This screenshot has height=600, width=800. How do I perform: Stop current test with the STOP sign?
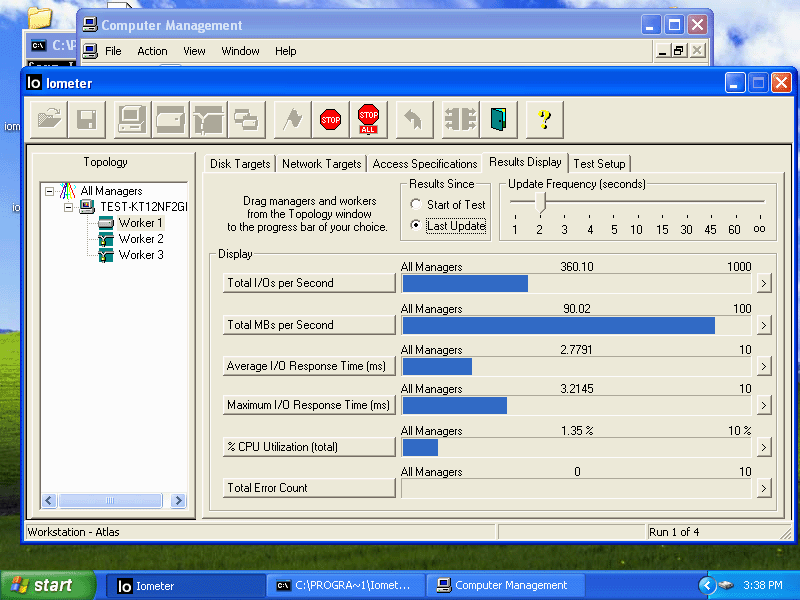(330, 120)
